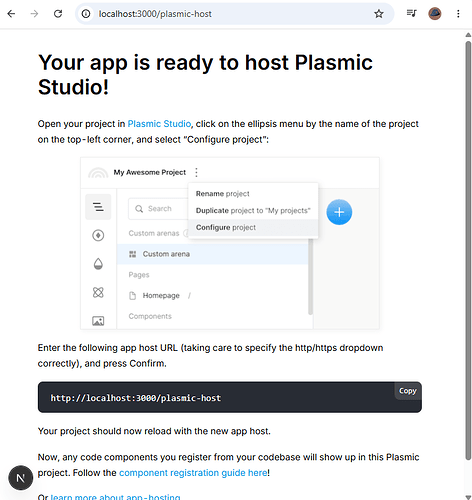Click the Next.js dev tools N badge
472x500 pixels.
click(x=21, y=478)
